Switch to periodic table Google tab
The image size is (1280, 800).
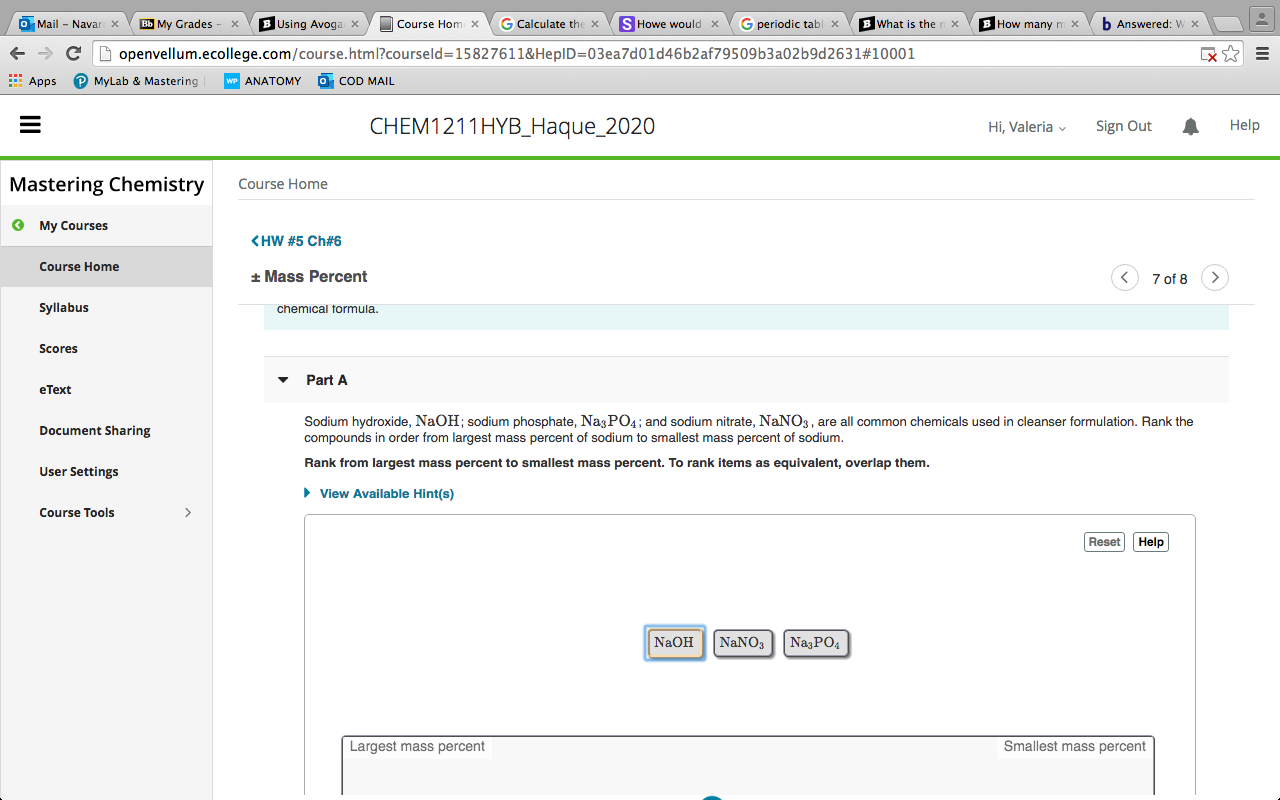point(788,23)
